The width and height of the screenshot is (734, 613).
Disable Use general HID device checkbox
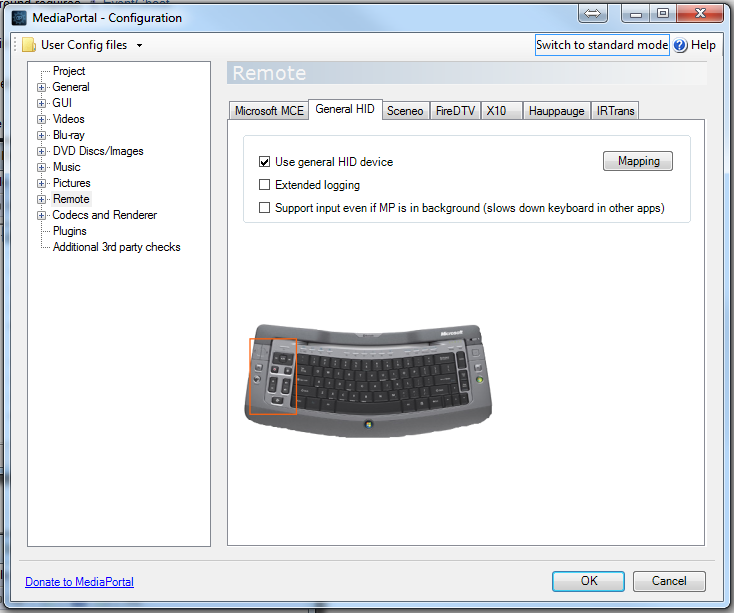coord(264,162)
